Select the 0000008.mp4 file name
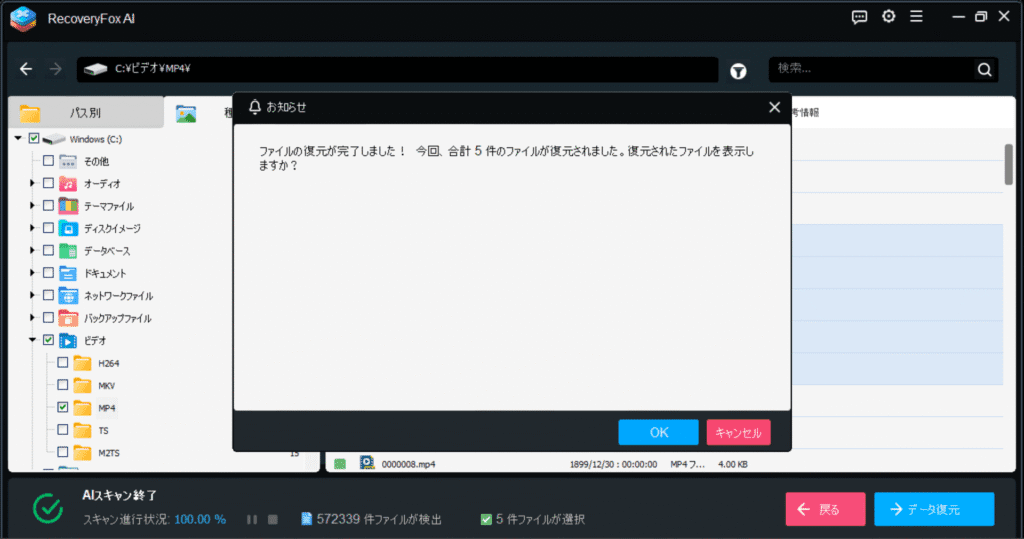This screenshot has height=539, width=1024. click(408, 464)
